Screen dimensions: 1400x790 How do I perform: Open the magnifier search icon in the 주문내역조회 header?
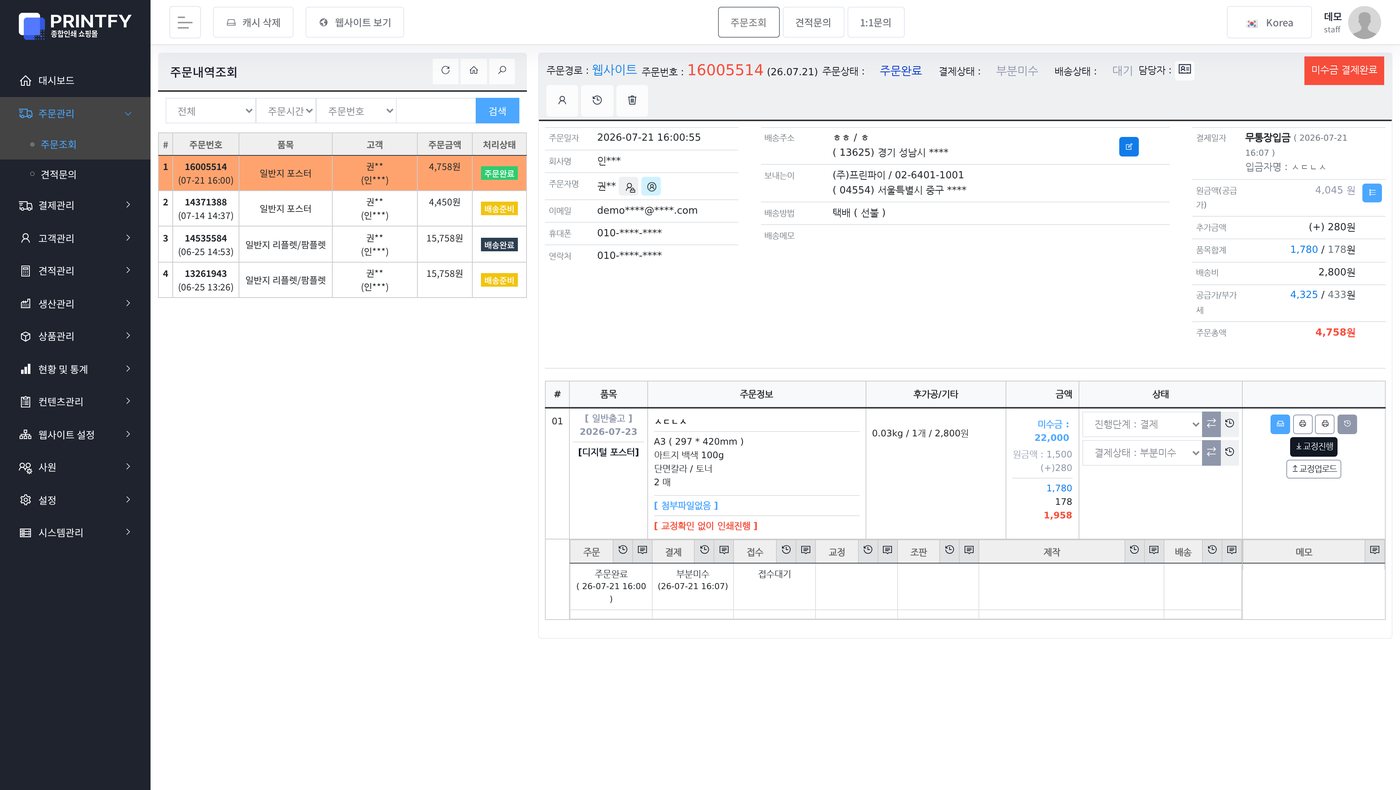[x=502, y=71]
